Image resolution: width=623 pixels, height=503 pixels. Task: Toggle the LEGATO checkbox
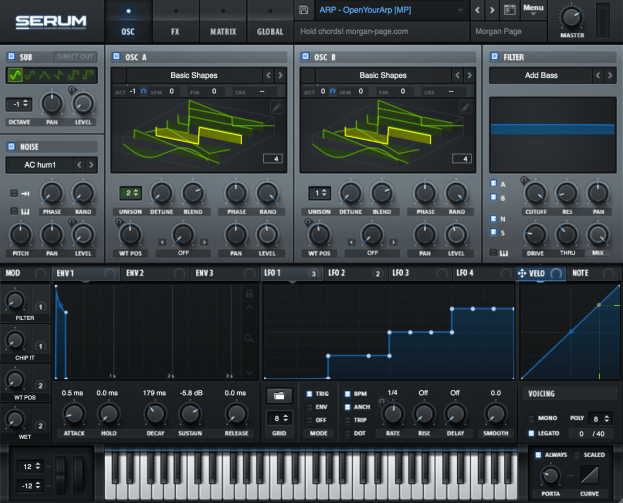pos(531,433)
